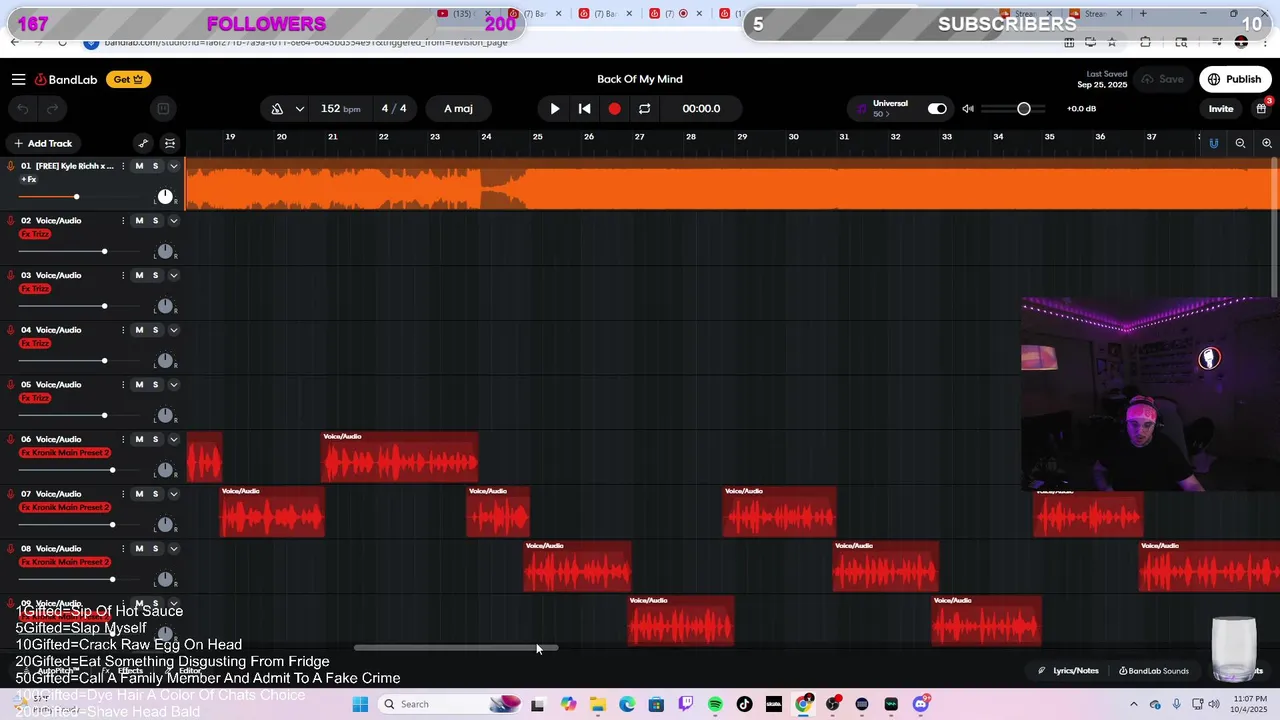Click the Add Track button
Screen dimensions: 1280x720
click(x=43, y=143)
